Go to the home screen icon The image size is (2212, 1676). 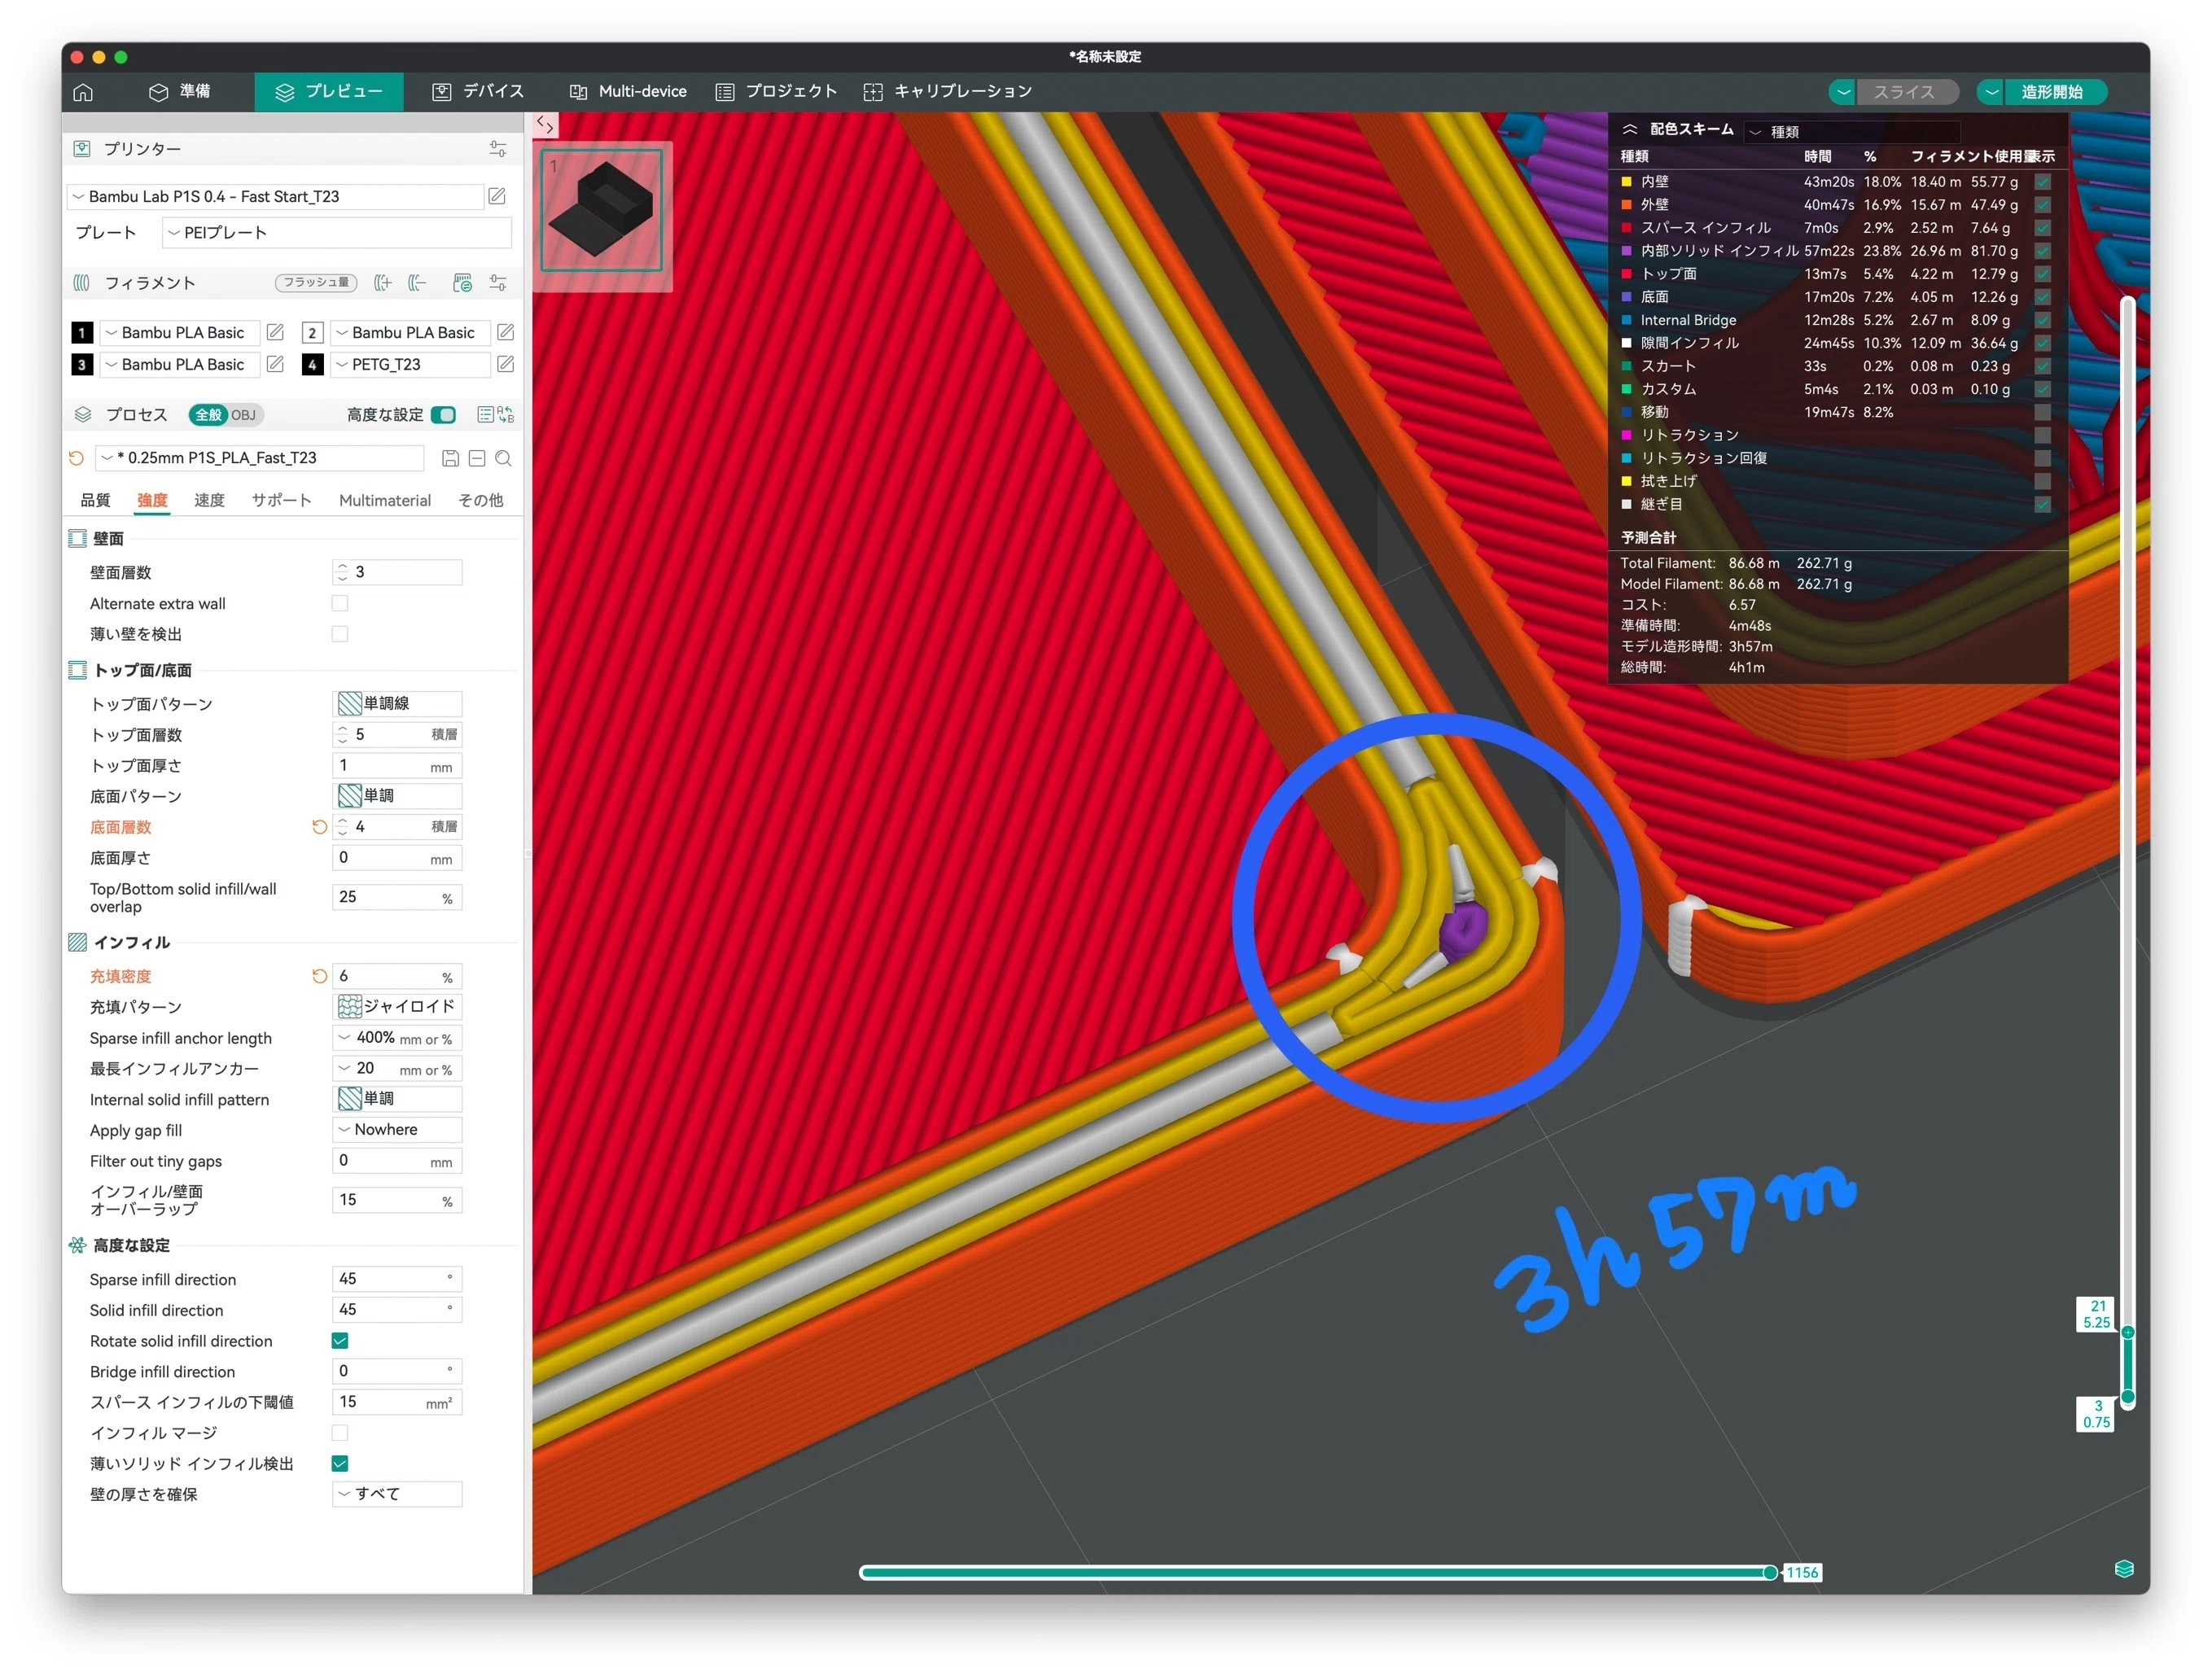[83, 92]
